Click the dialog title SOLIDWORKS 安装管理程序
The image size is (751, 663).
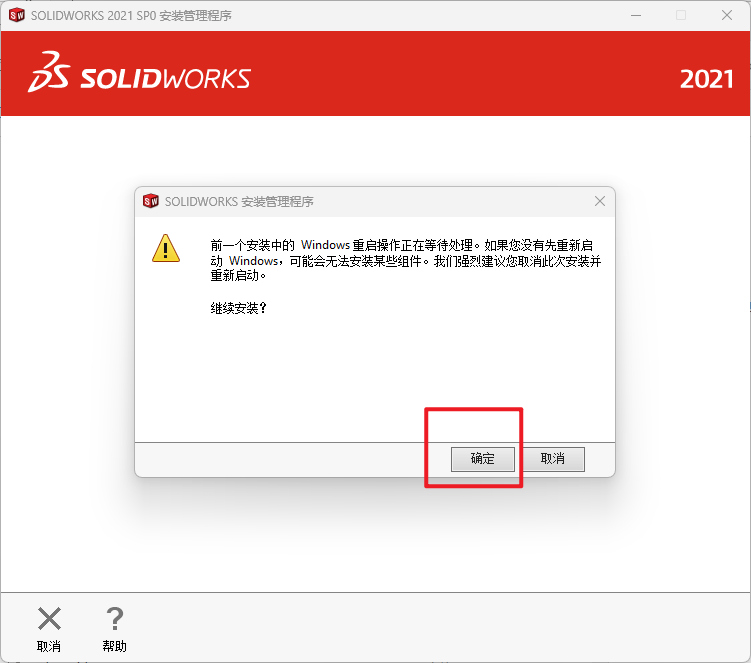[x=239, y=202]
